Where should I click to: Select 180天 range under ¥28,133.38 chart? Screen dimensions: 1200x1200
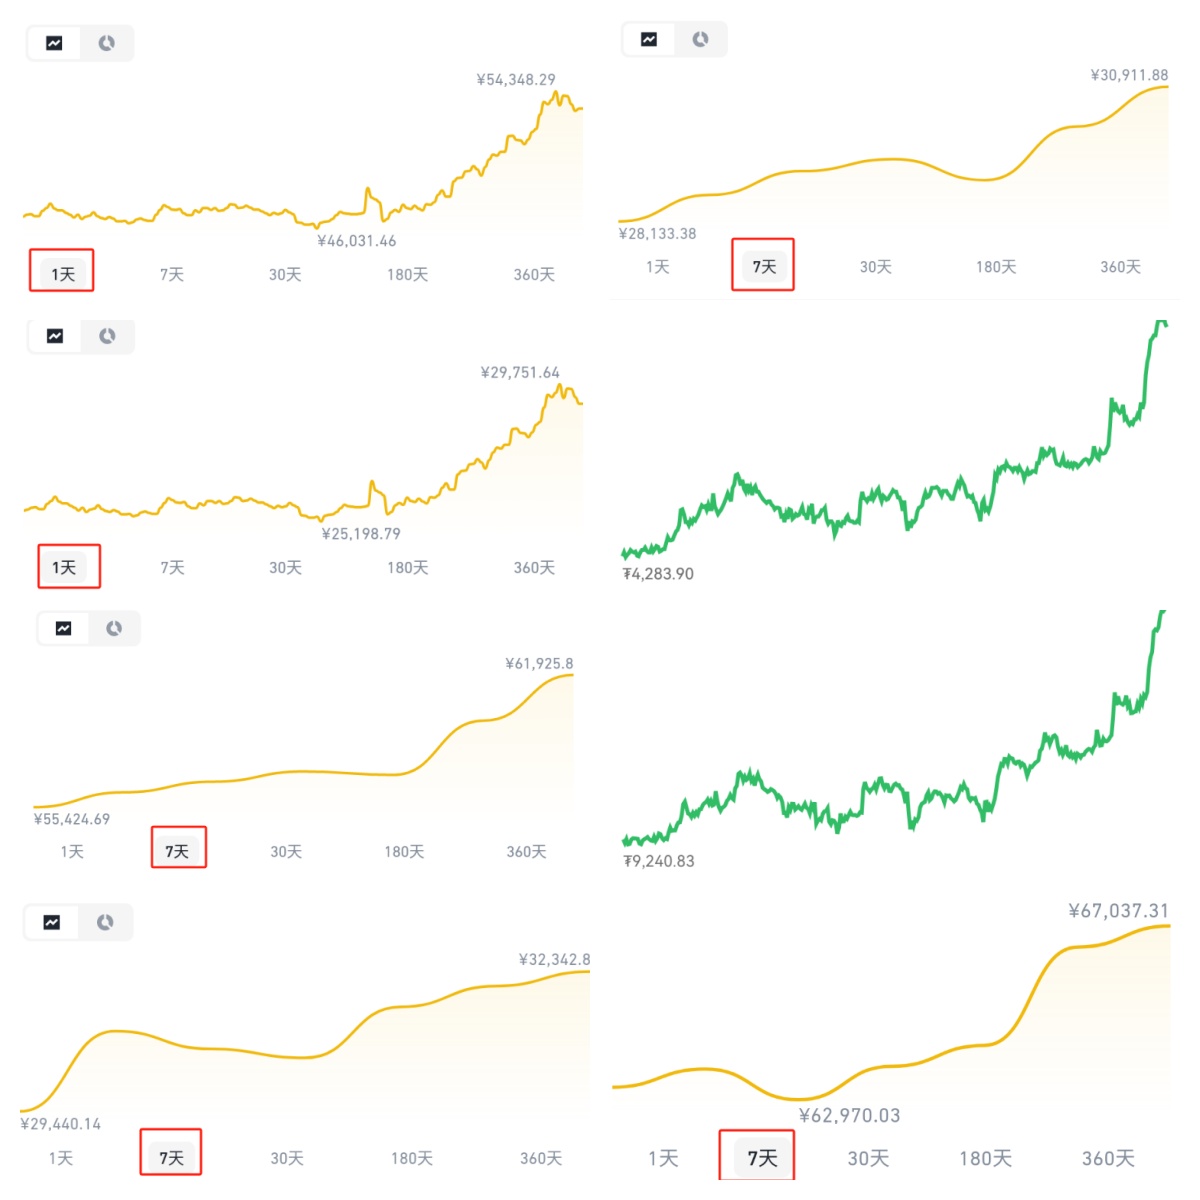996,267
